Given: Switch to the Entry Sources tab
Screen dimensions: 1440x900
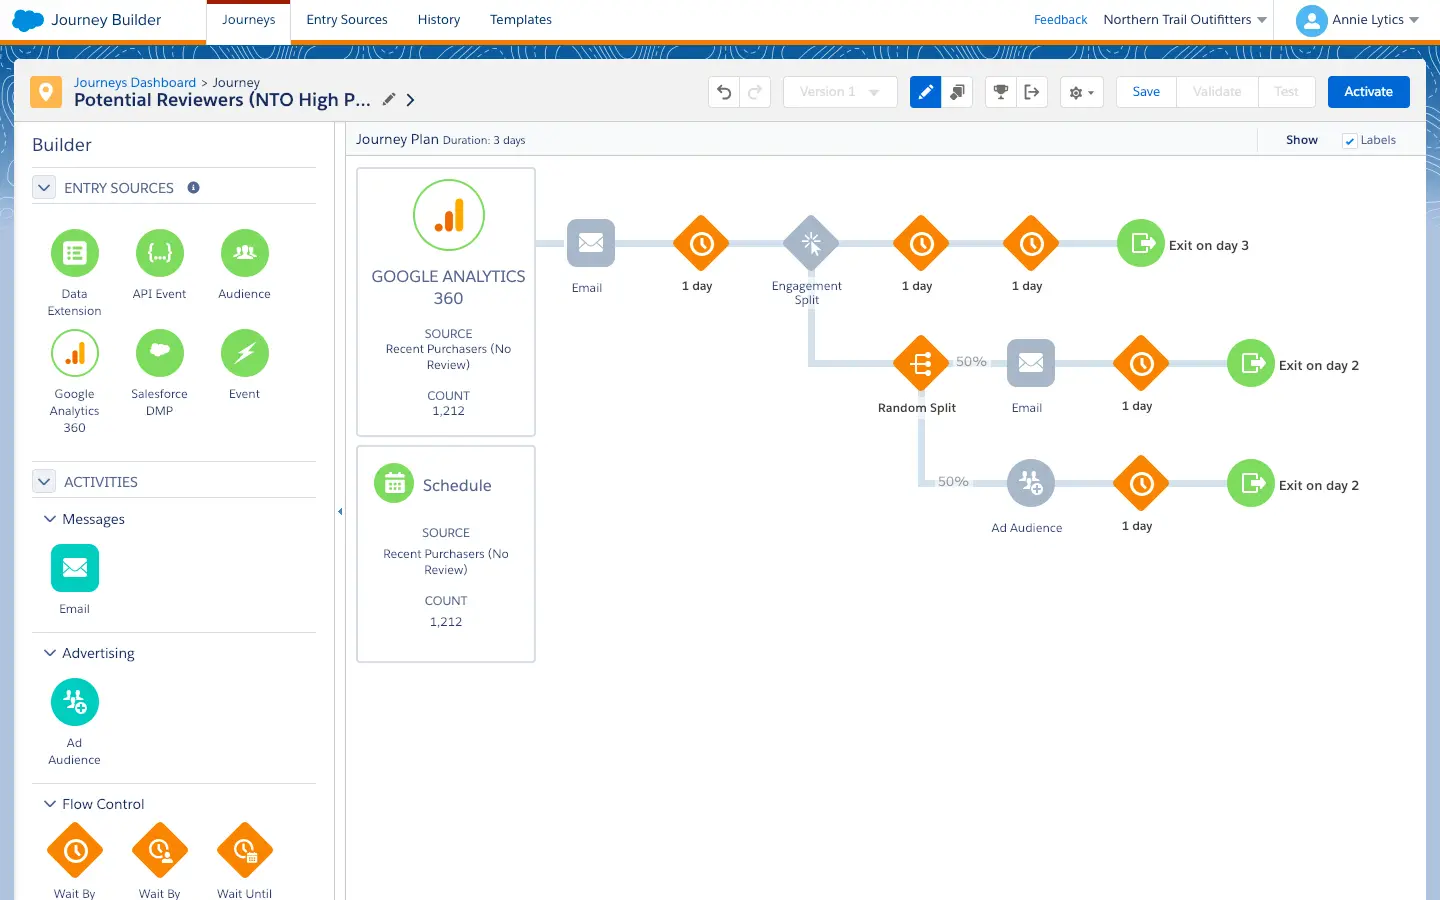Looking at the screenshot, I should 347,20.
